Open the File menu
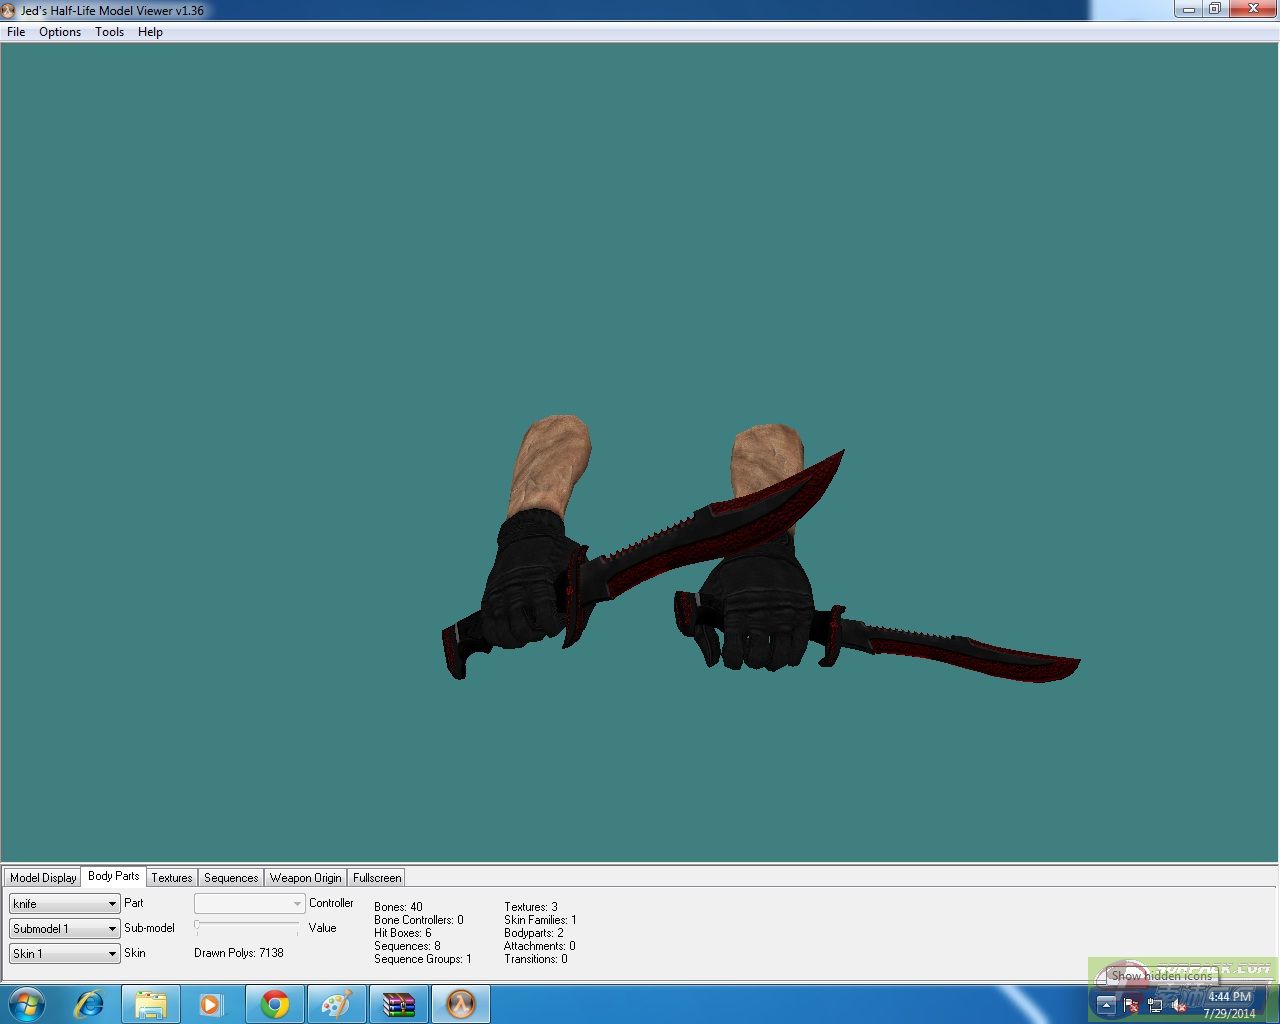 point(16,32)
